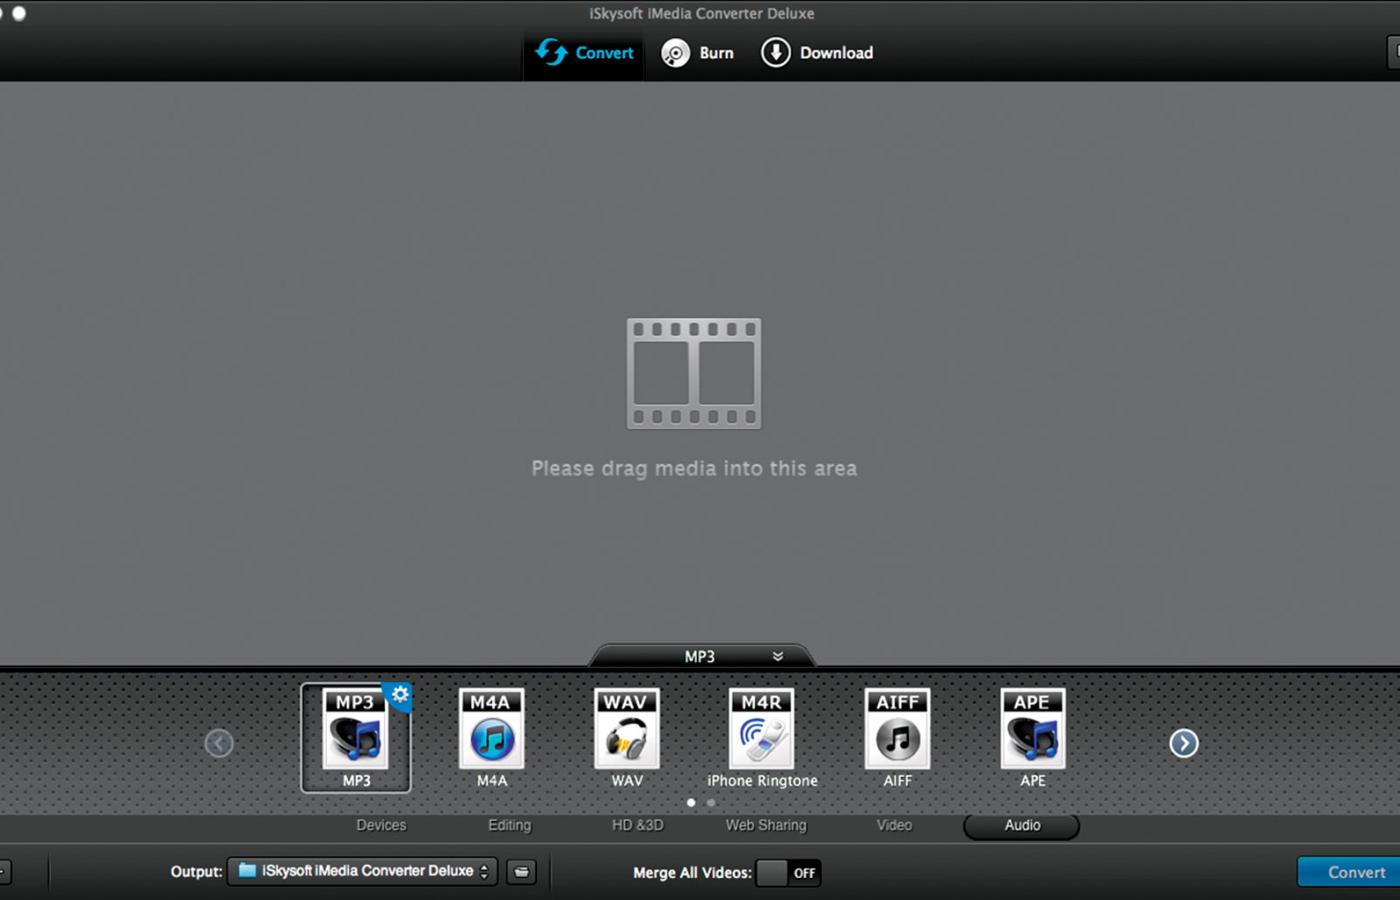Select the MP3 format icon

point(355,735)
